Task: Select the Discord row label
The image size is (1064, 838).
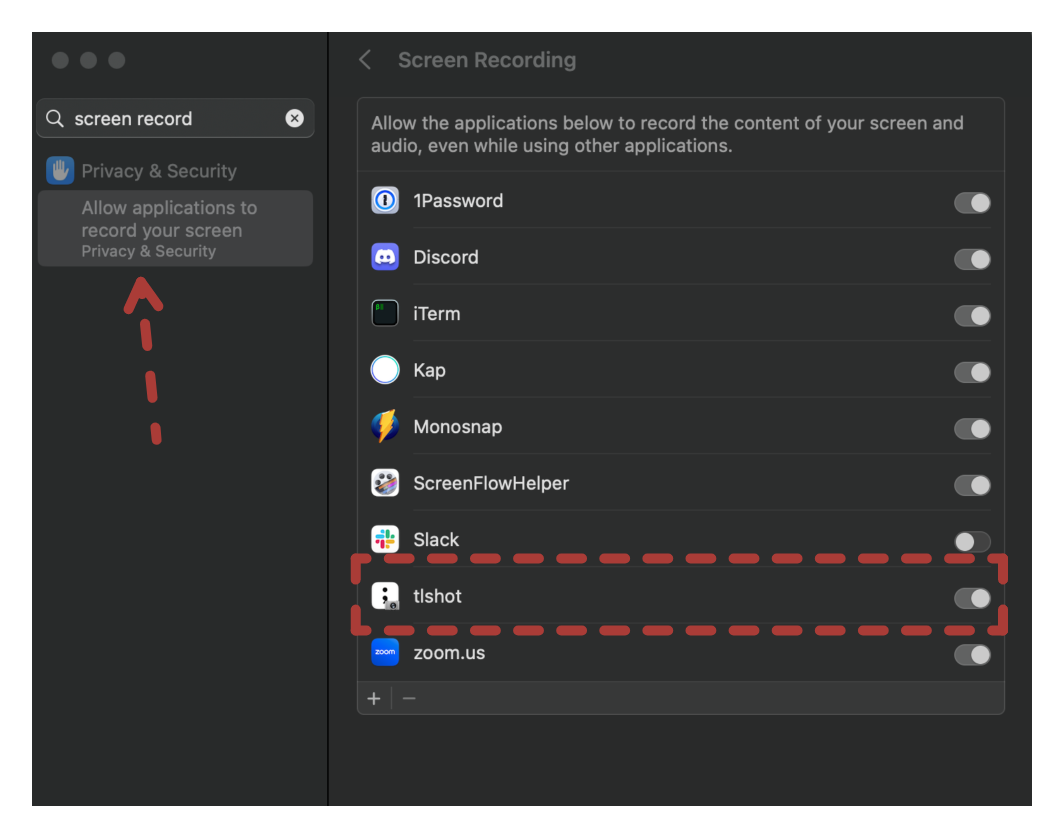Action: coord(446,257)
